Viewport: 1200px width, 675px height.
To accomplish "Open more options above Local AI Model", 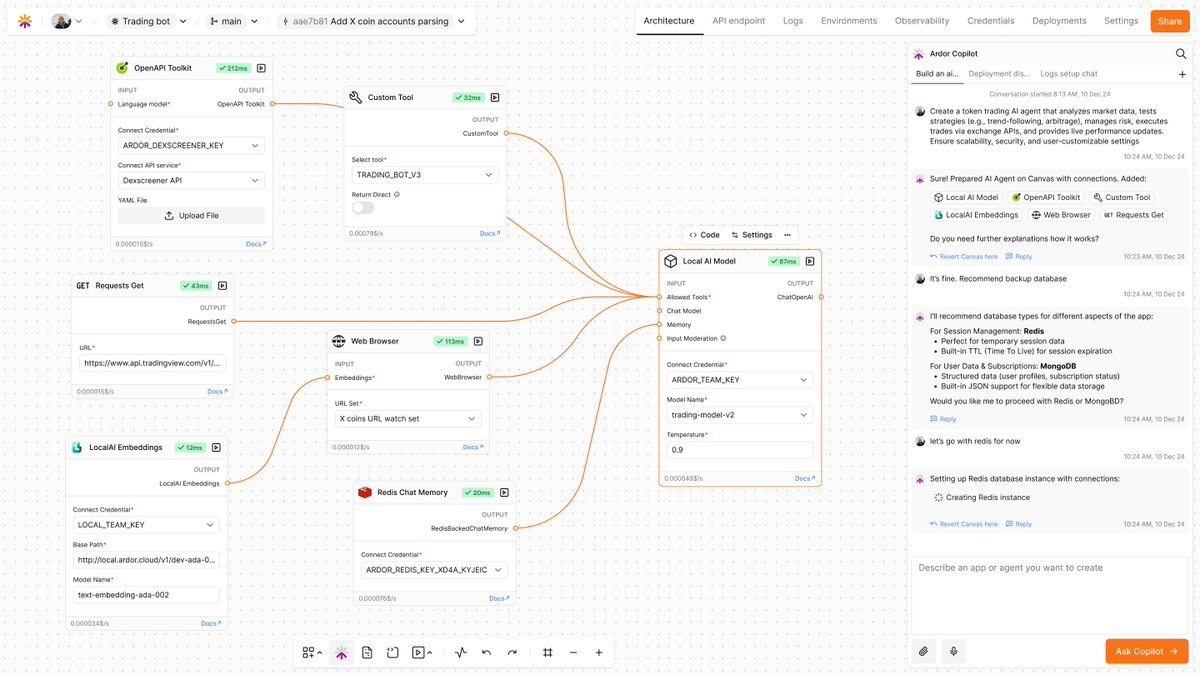I will [787, 235].
